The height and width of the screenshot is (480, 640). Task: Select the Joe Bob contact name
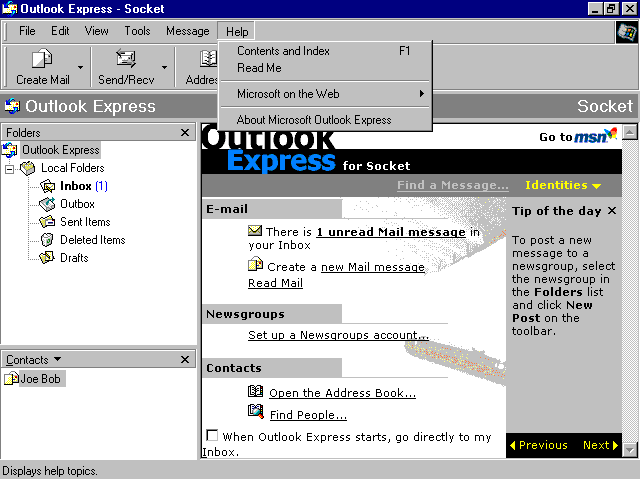(40, 379)
